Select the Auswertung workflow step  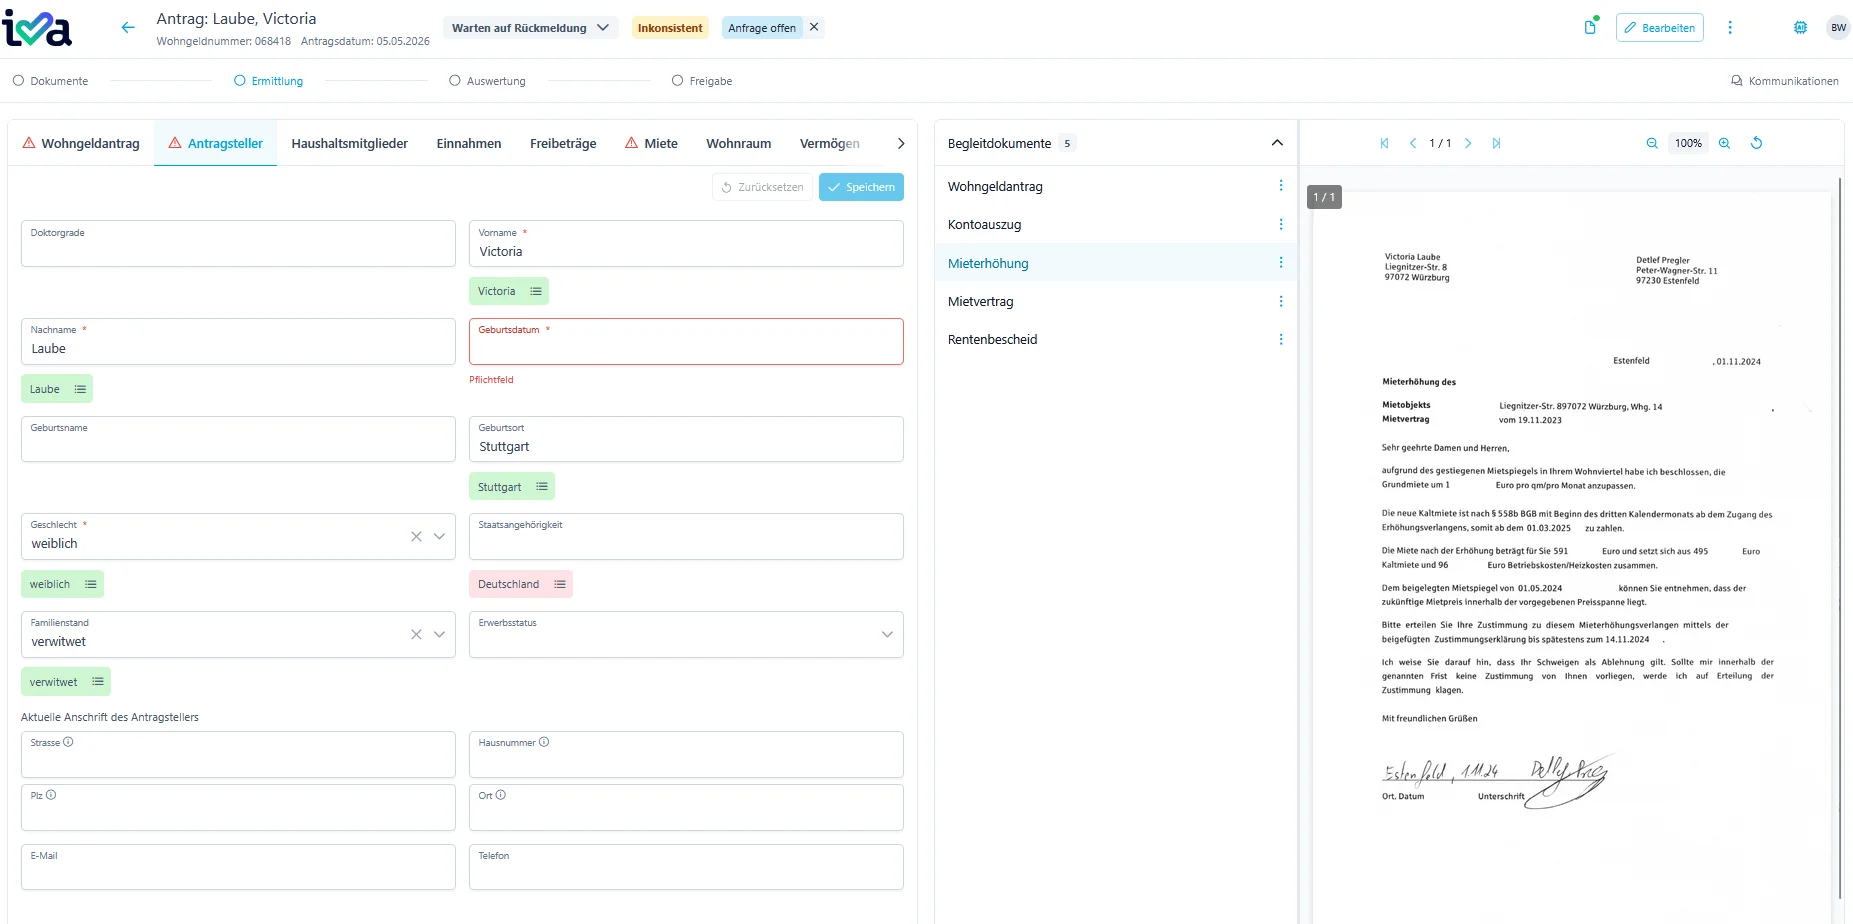pos(488,81)
